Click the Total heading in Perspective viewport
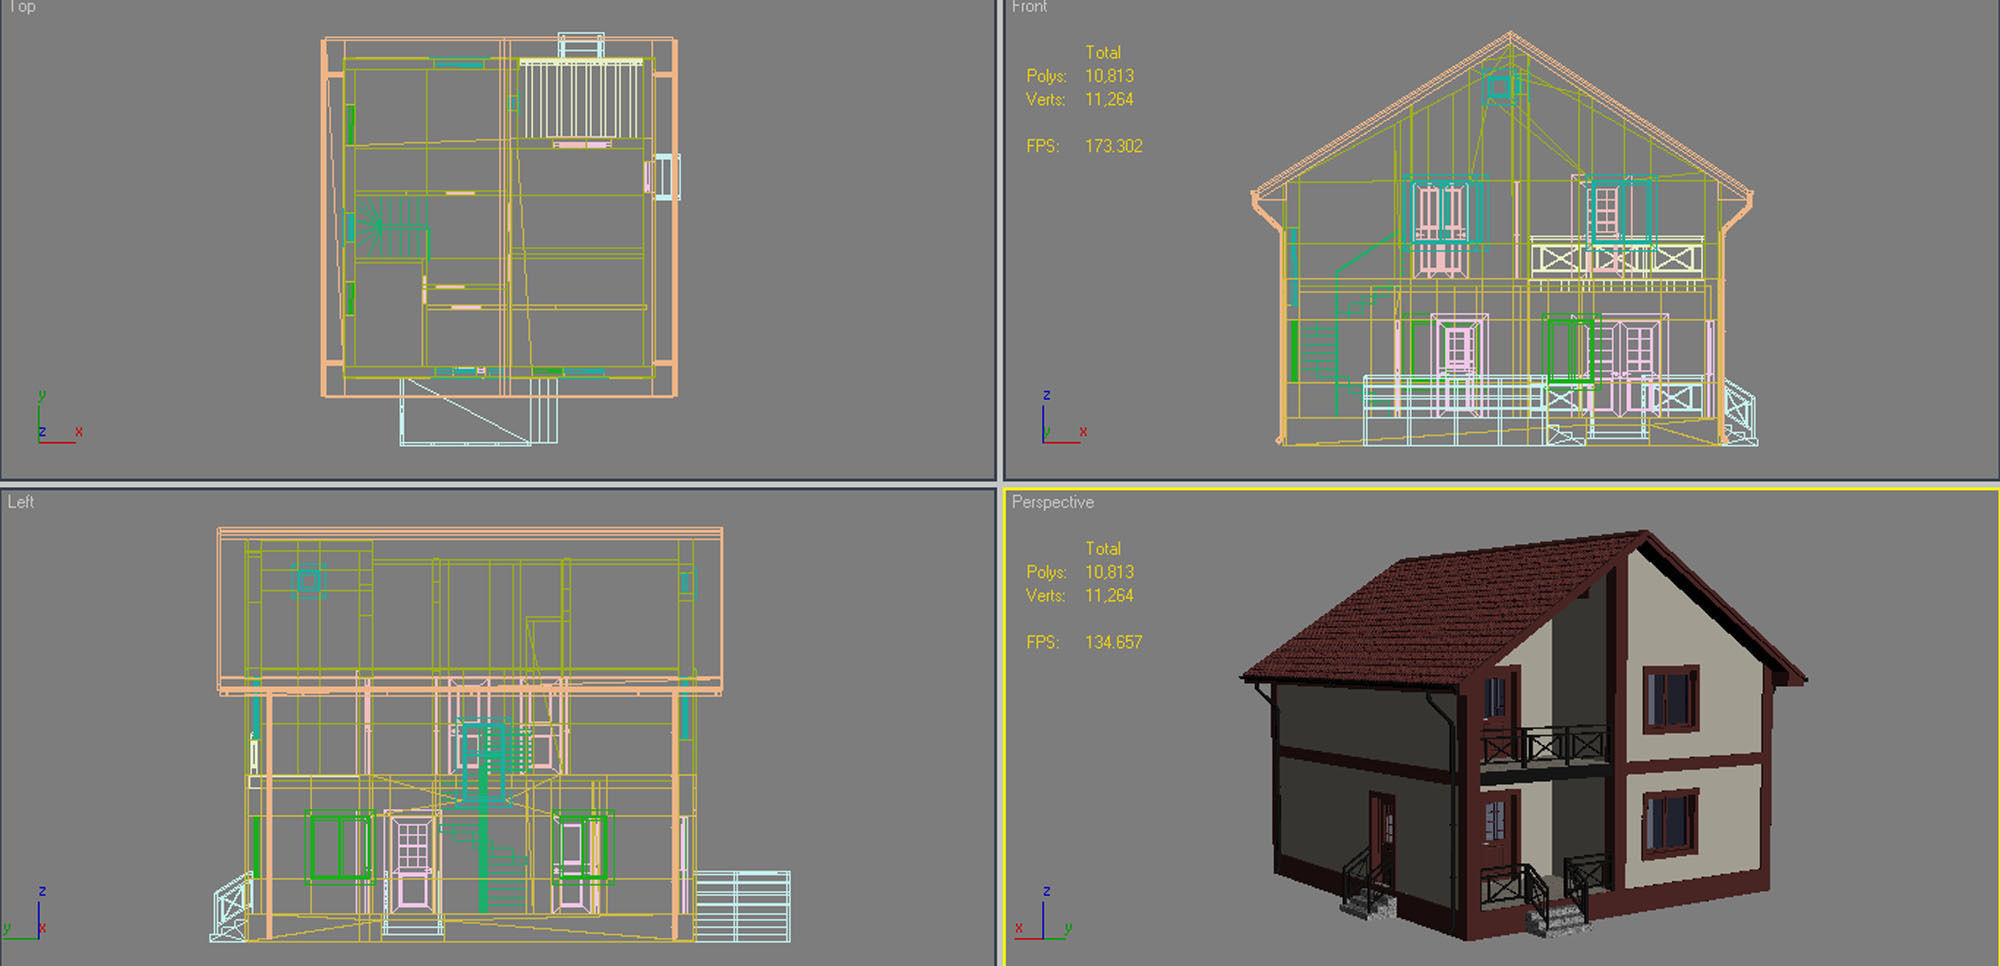 point(1103,548)
